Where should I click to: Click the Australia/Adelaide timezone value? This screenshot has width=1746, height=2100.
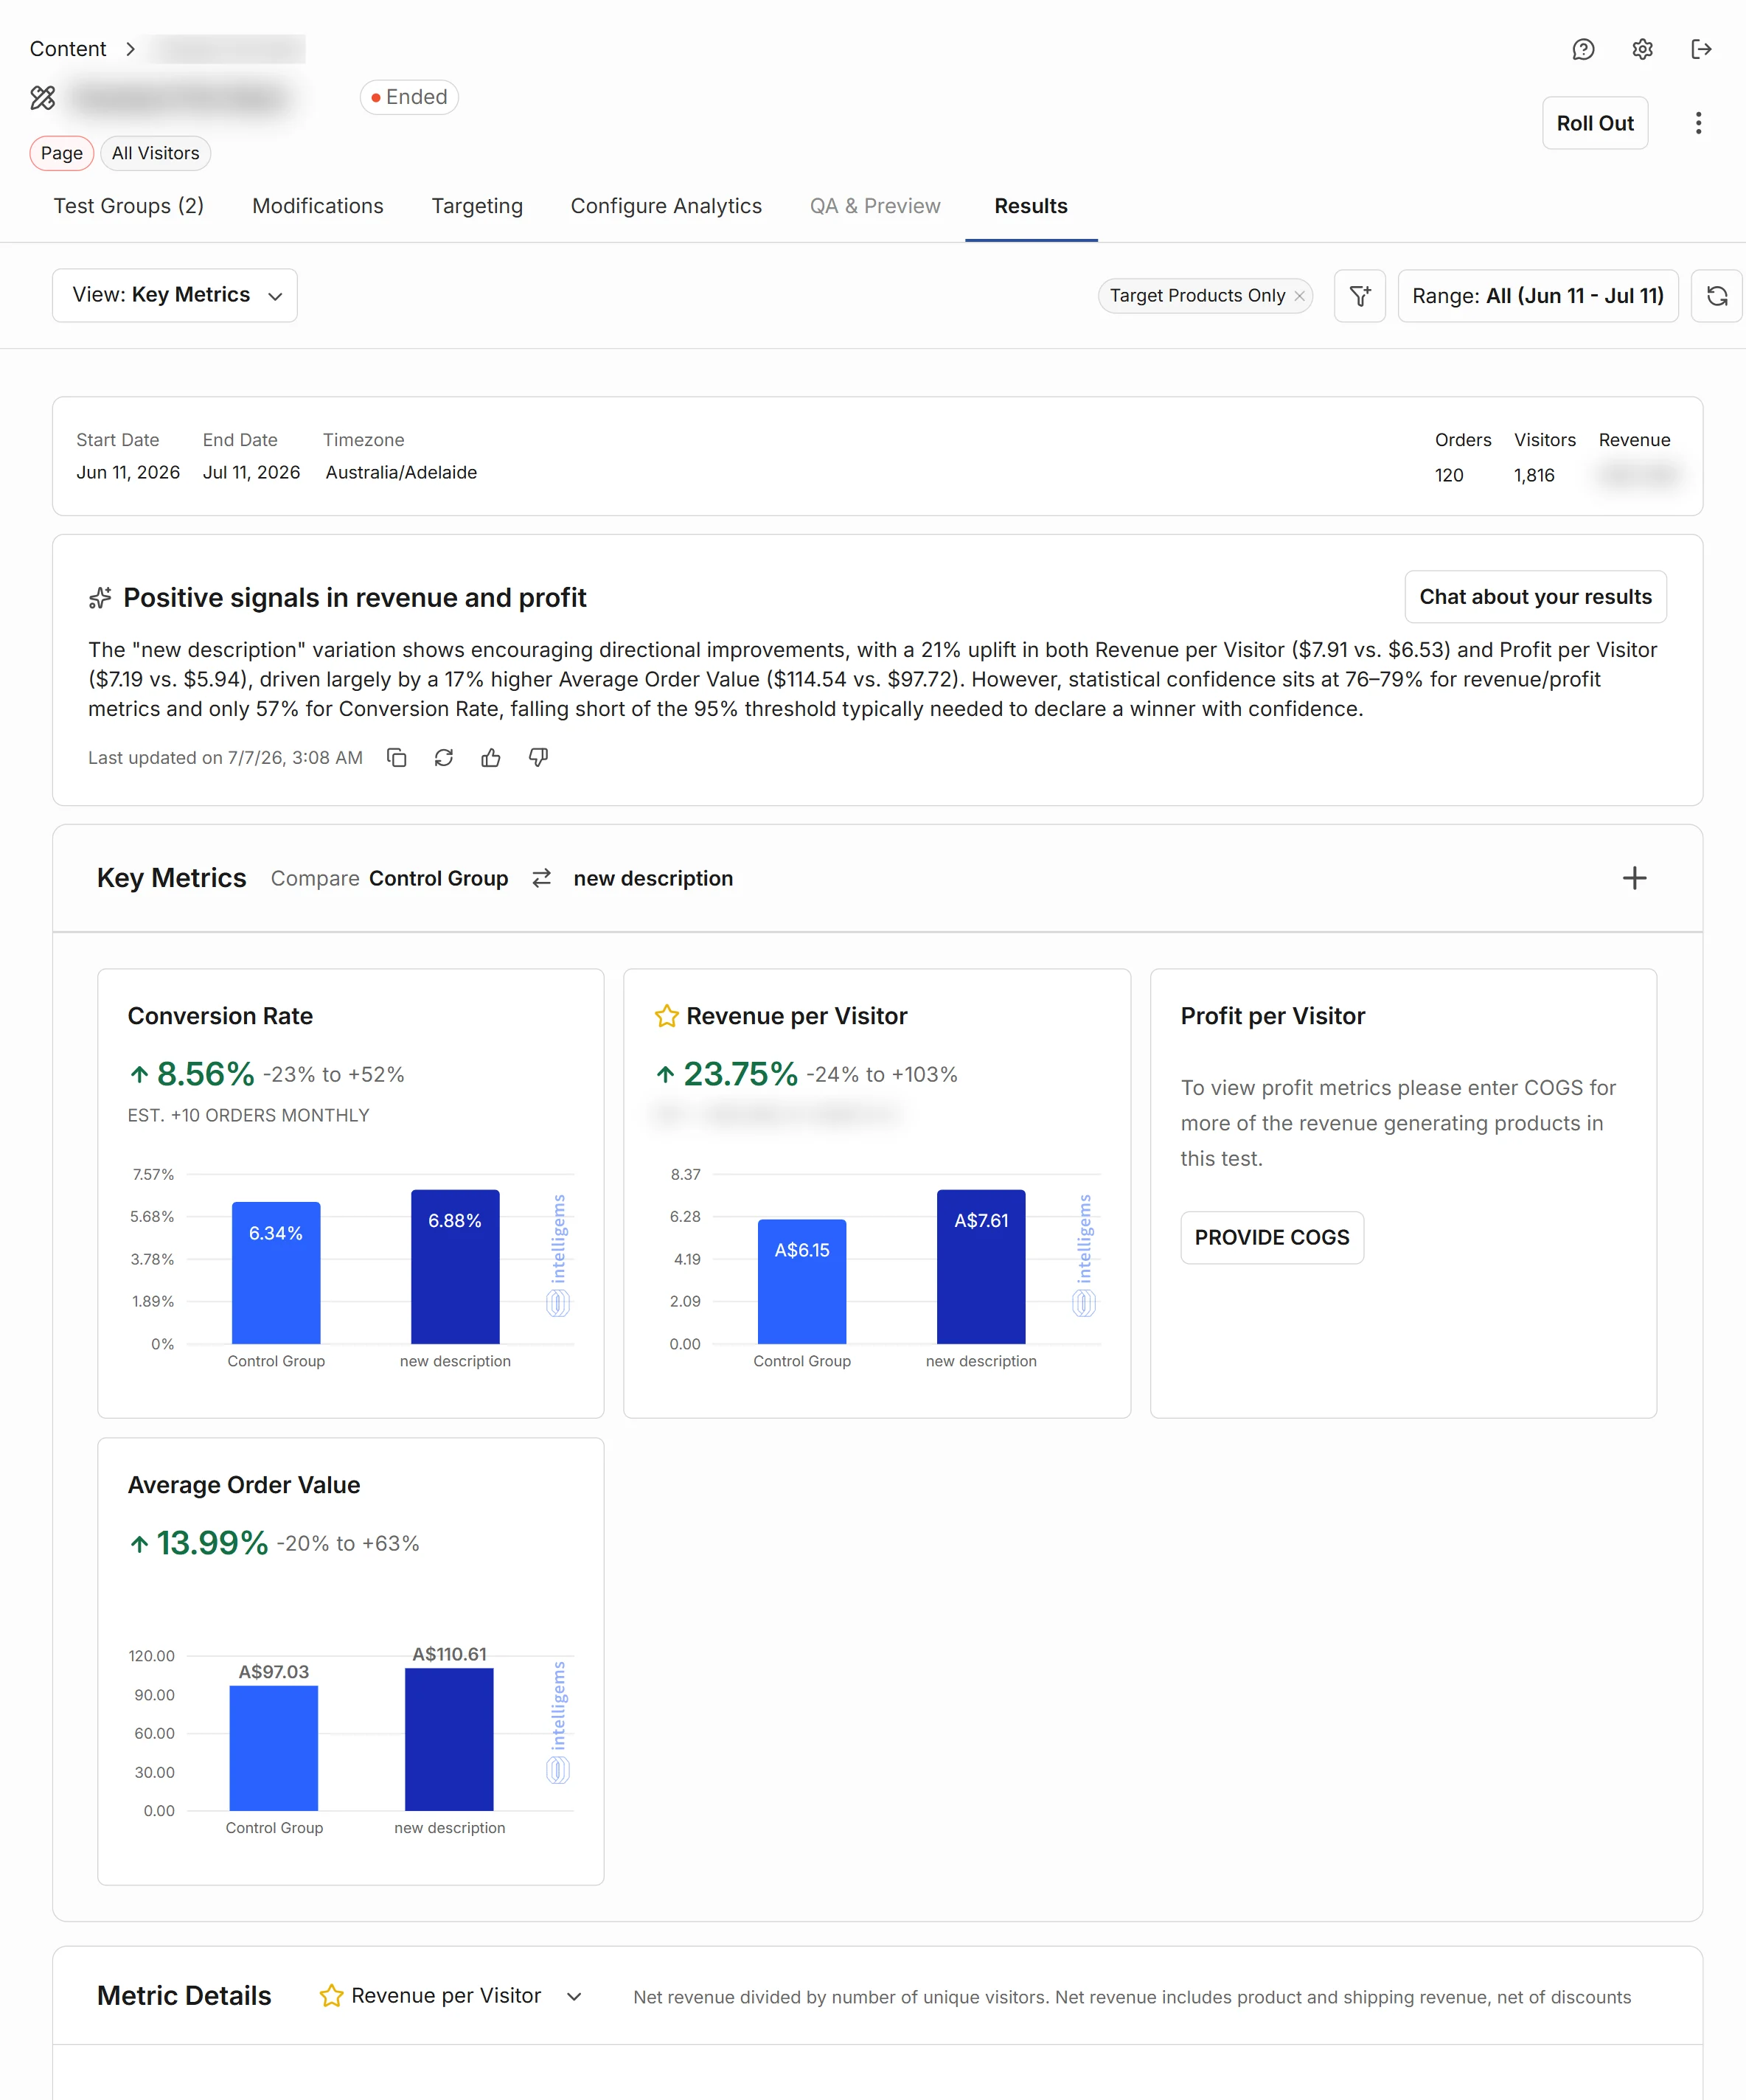click(x=401, y=472)
